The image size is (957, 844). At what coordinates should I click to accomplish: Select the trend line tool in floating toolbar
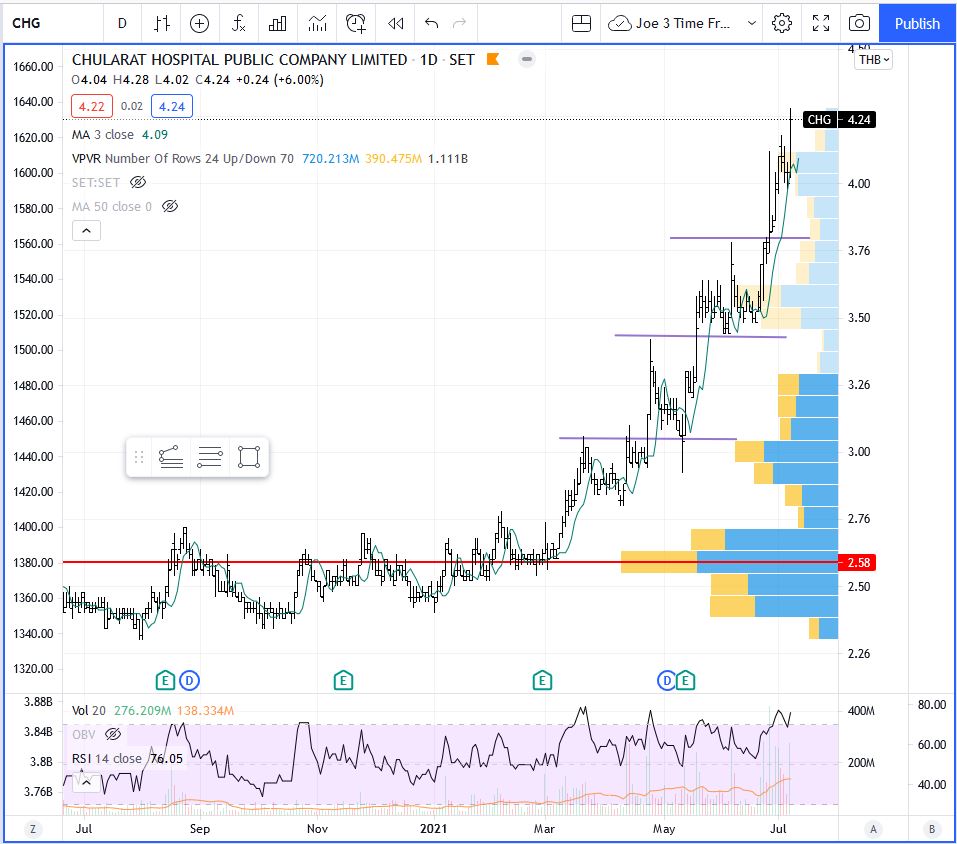171,456
